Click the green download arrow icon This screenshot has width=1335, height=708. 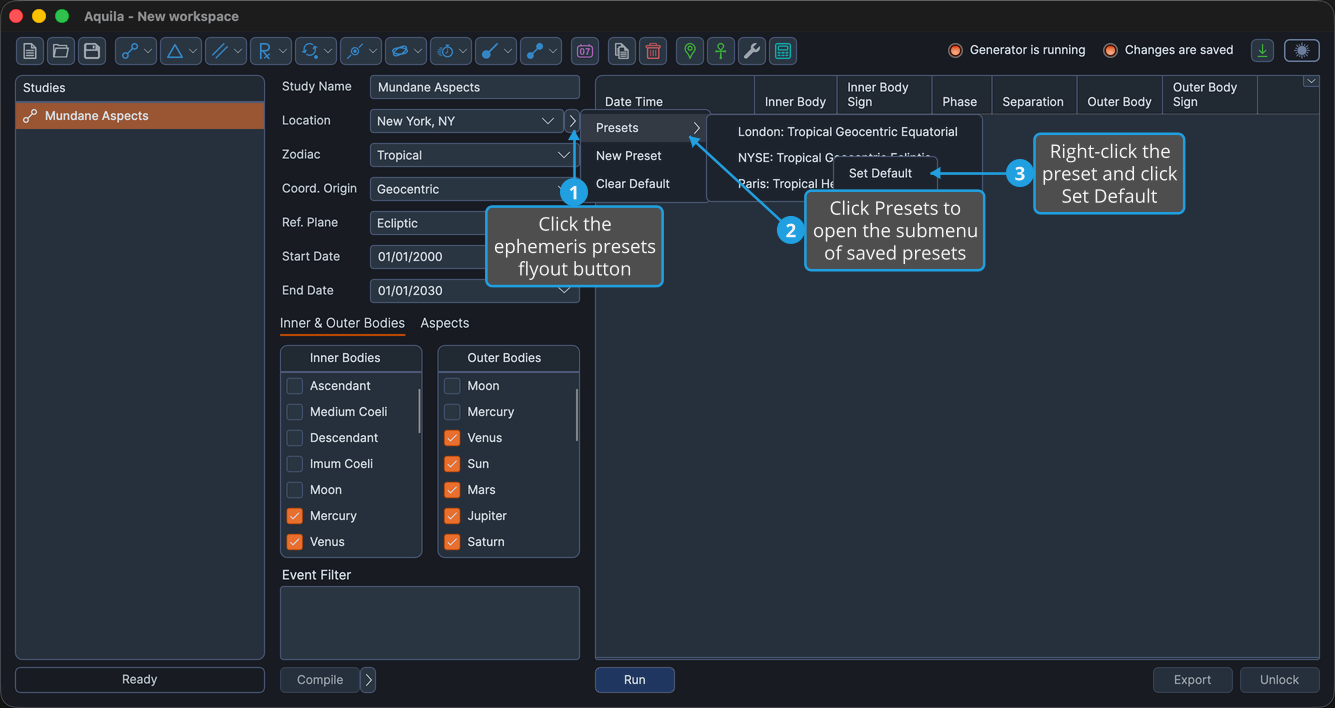[1262, 51]
